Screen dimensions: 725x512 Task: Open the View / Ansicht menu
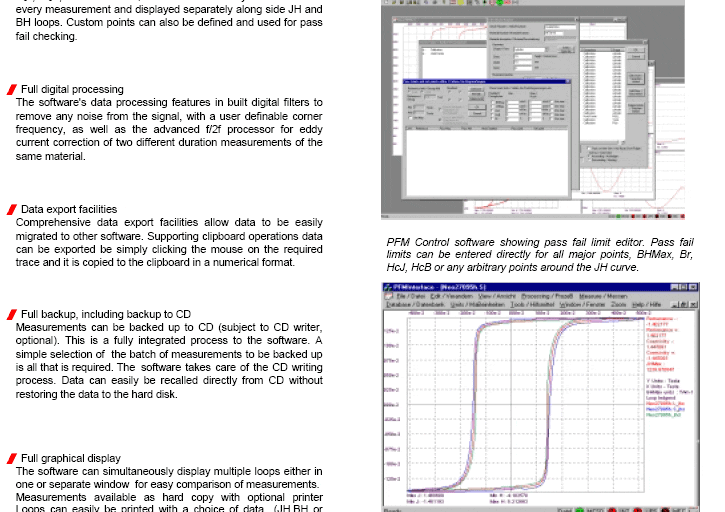tap(496, 296)
